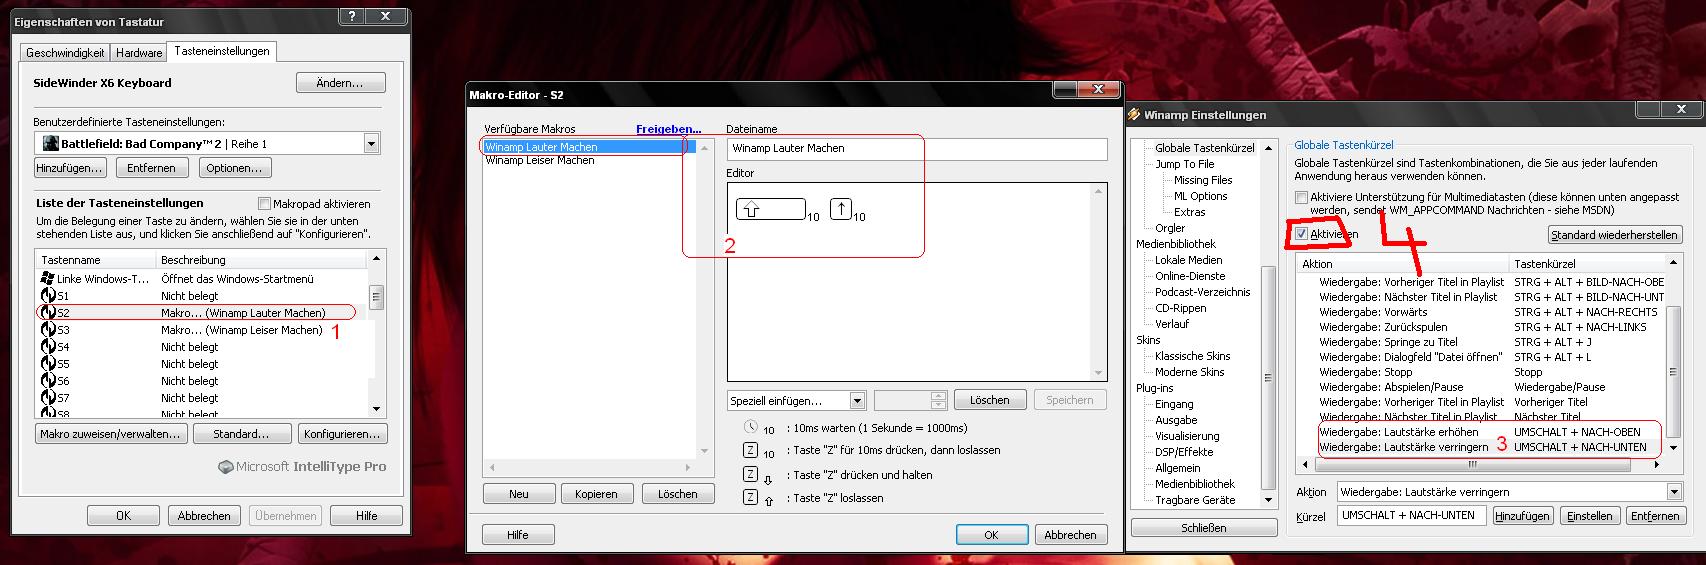Select the S4 key icon in key list

pyautogui.click(x=47, y=347)
